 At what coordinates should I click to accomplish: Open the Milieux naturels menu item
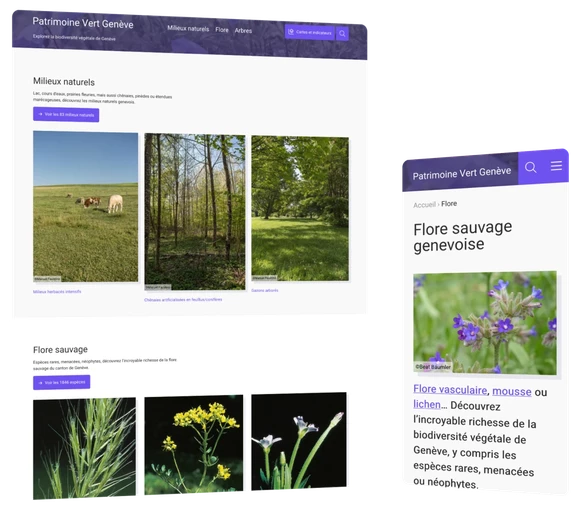pos(188,28)
